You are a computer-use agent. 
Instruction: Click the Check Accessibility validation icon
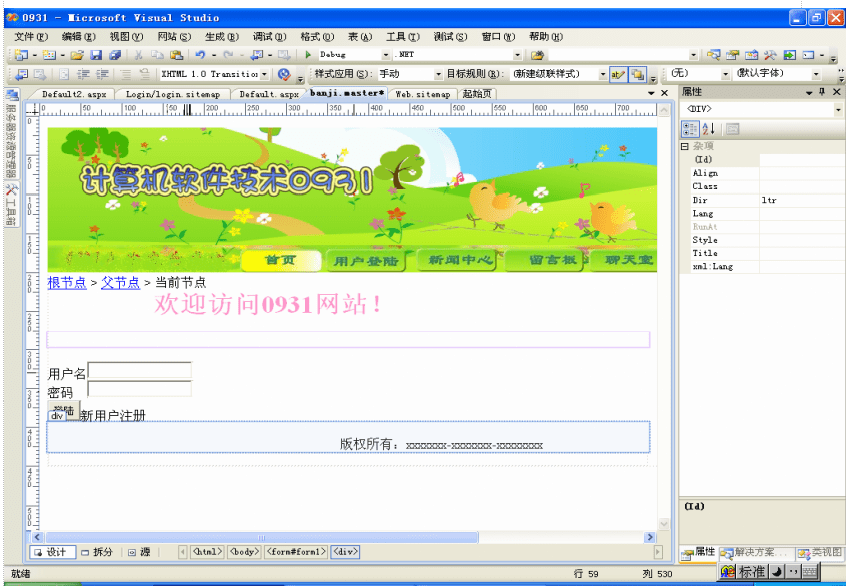(284, 74)
